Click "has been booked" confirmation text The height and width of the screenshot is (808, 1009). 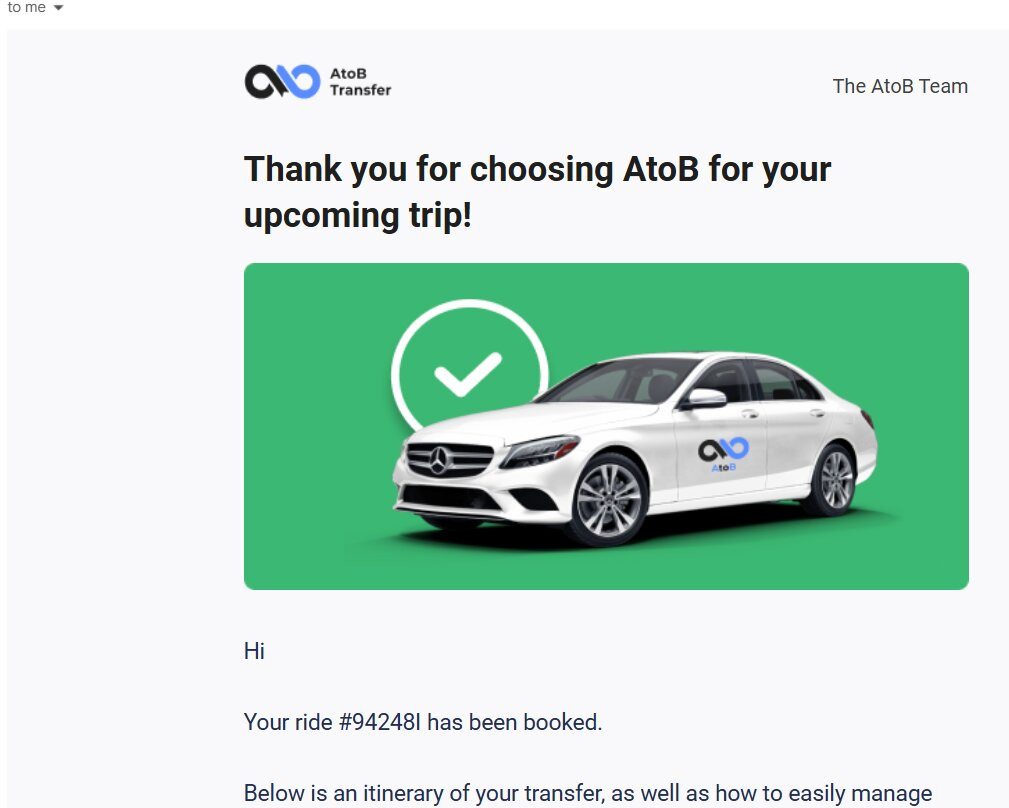click(514, 722)
